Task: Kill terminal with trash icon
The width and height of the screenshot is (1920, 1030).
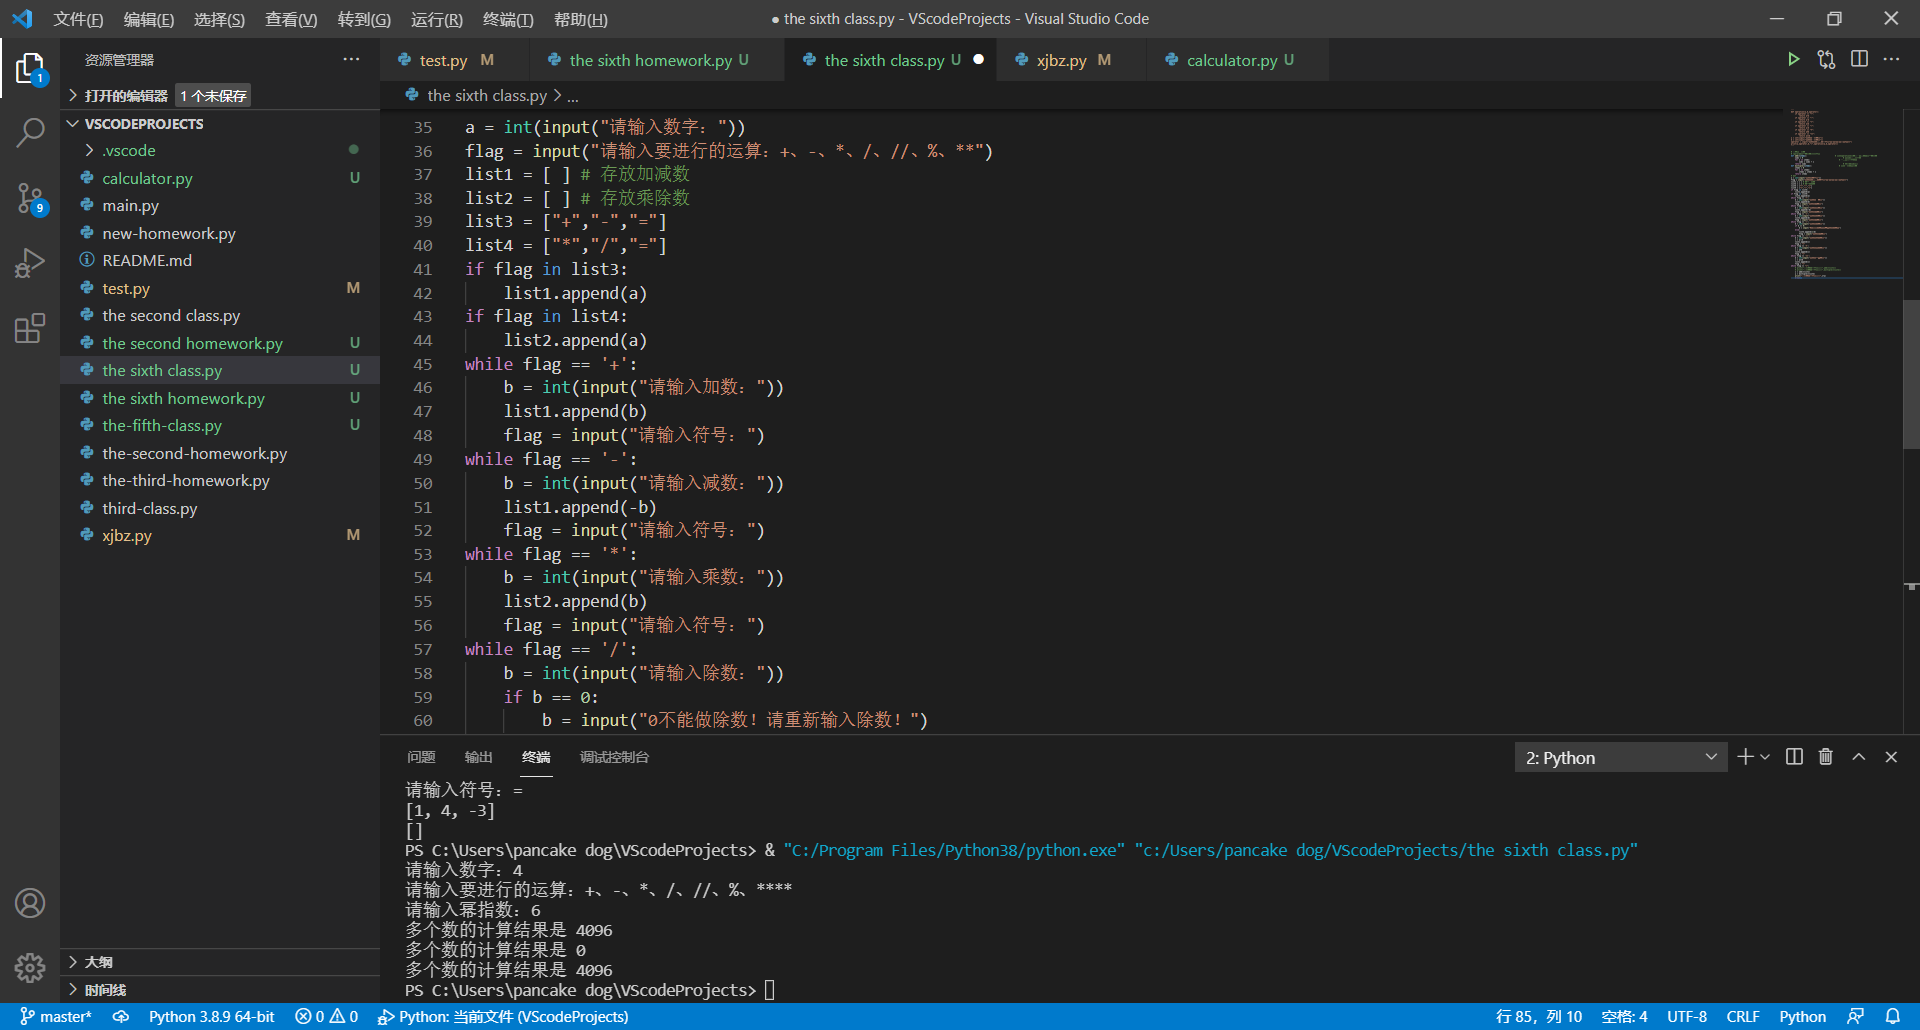Action: click(x=1825, y=757)
